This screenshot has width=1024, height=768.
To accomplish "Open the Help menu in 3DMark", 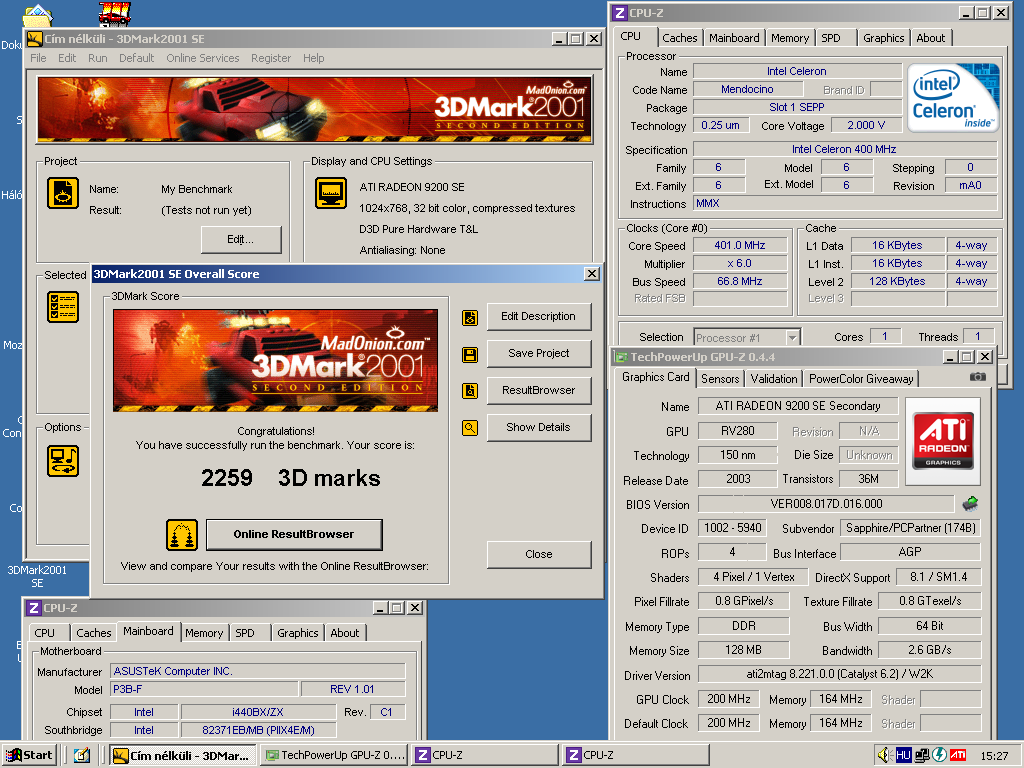I will (x=313, y=58).
